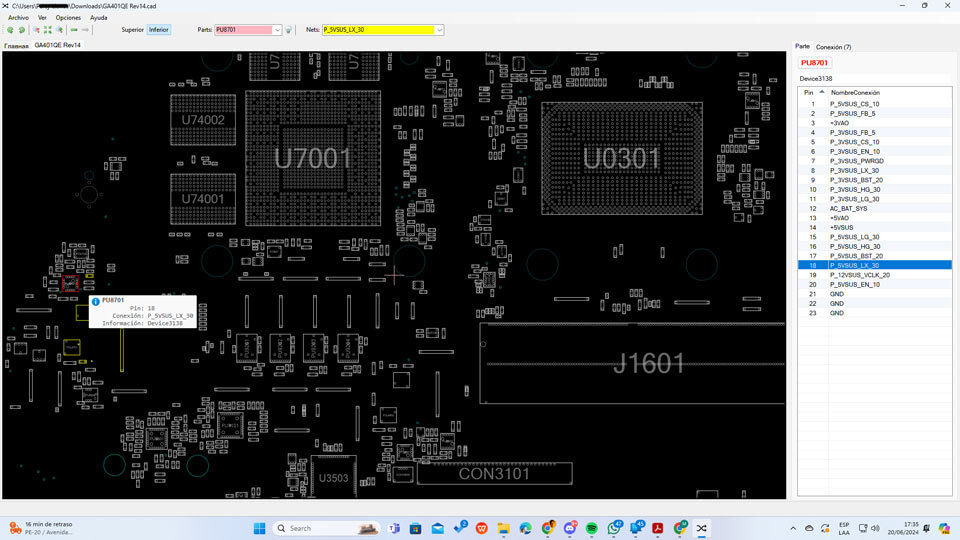Select pin 12 row AC_BAT_SYS

click(874, 208)
